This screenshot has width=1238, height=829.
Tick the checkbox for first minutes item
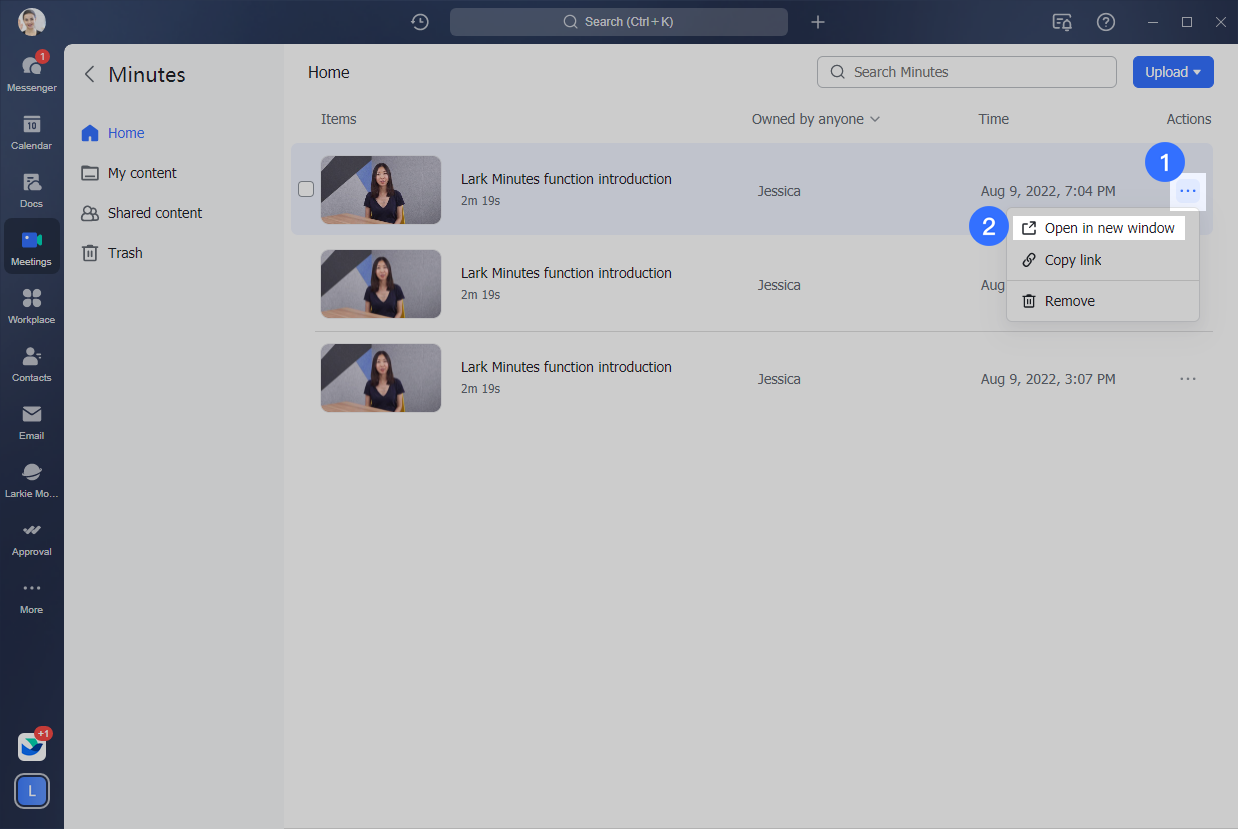coord(306,189)
